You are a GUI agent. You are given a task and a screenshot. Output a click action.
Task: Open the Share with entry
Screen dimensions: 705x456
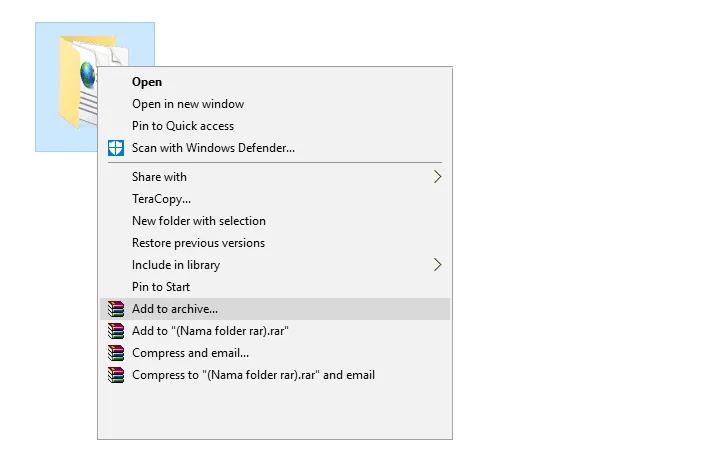[275, 177]
